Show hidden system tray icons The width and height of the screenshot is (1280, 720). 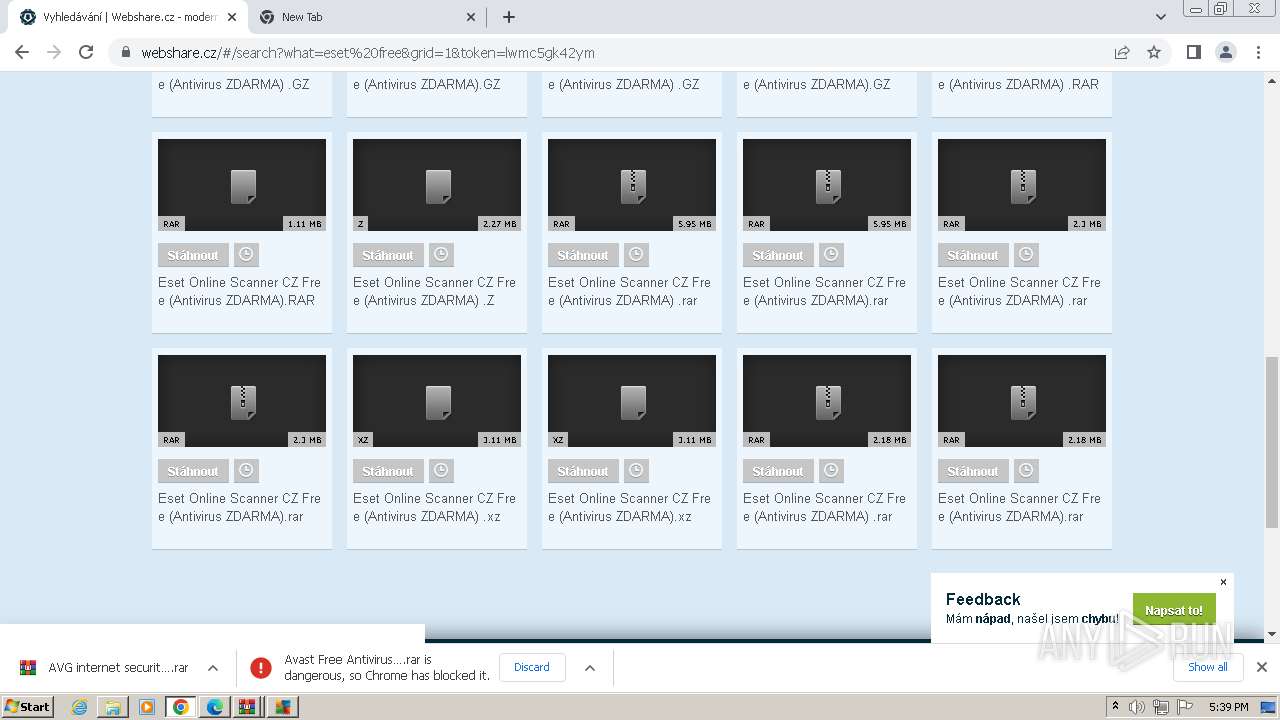(1115, 706)
